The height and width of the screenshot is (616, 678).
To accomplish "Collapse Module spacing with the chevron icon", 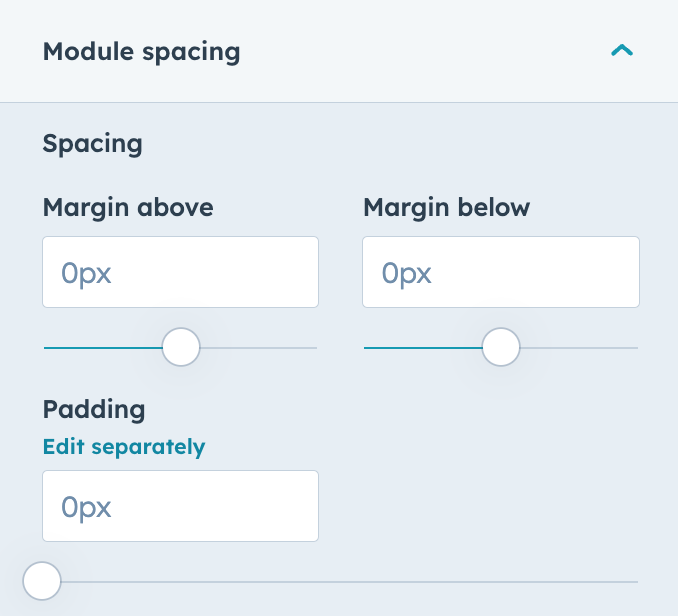I will click(622, 51).
